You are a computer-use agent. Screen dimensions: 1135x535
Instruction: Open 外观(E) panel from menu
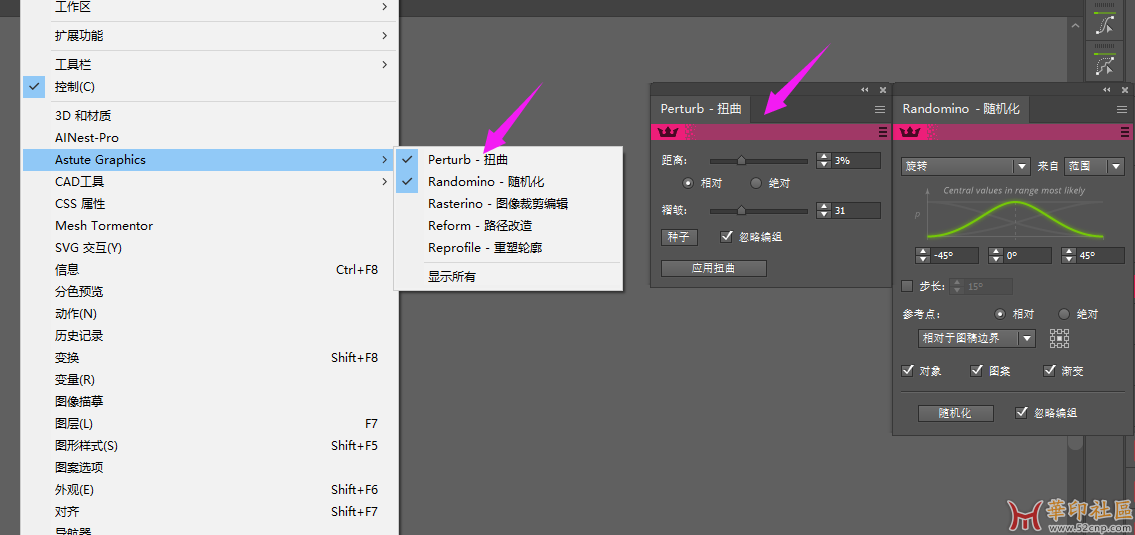click(211, 489)
